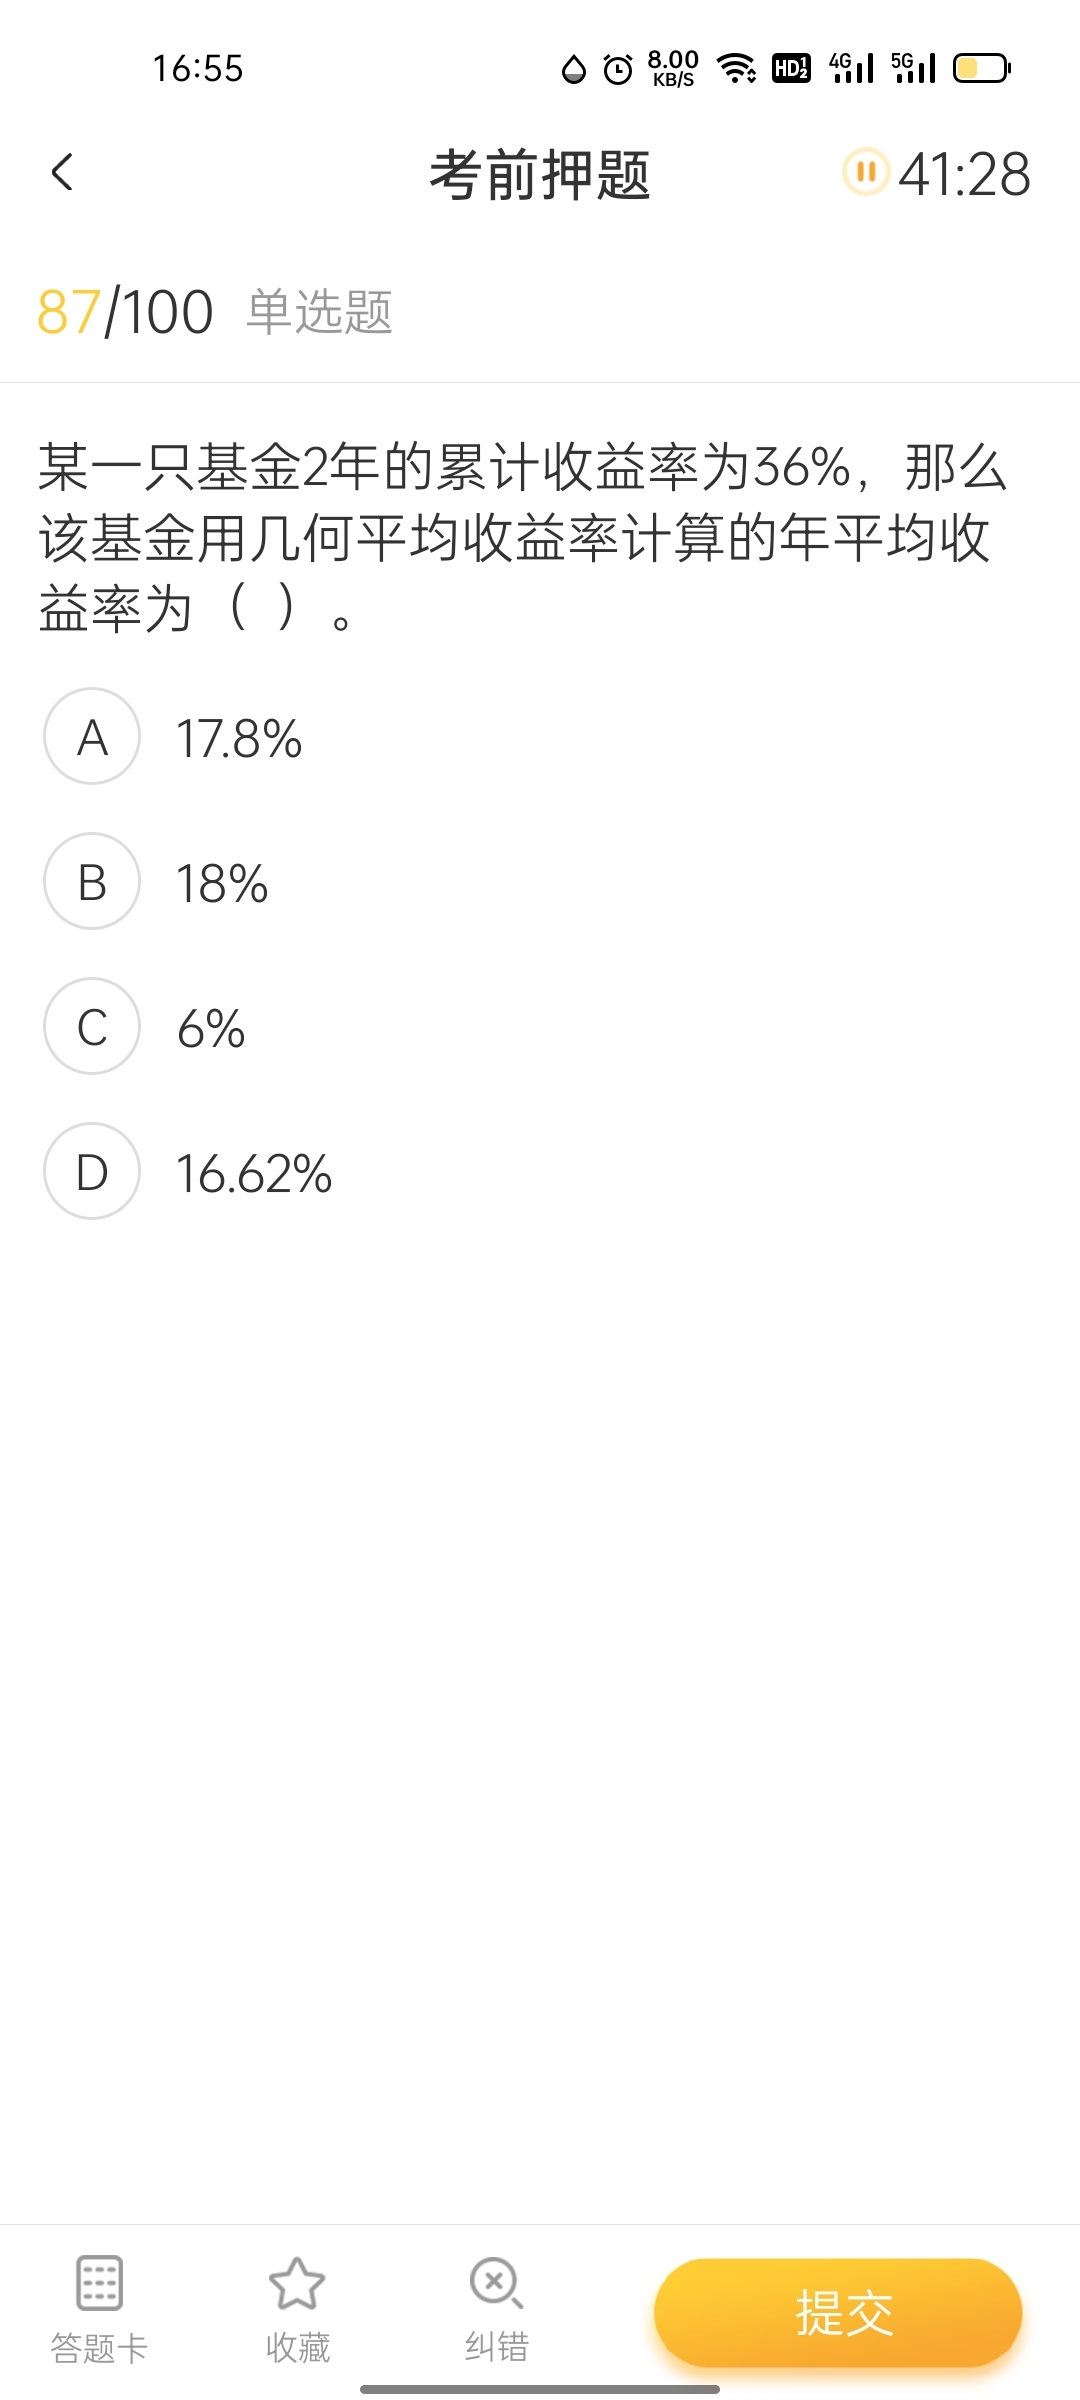Image resolution: width=1080 pixels, height=2400 pixels.
Task: Tap the Wi-Fi status bar icon
Action: coord(737,68)
